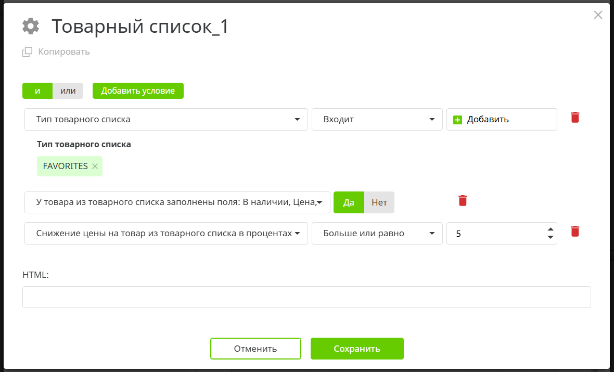Click Сохранить to save

click(357, 349)
